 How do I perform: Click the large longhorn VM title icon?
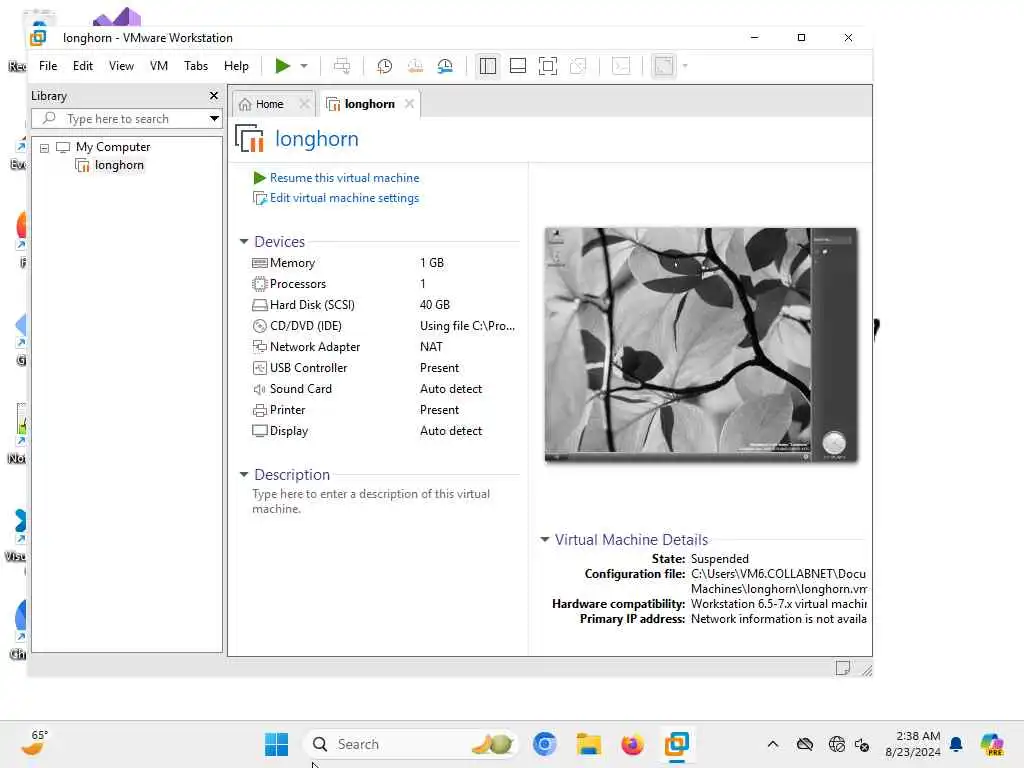tap(249, 138)
